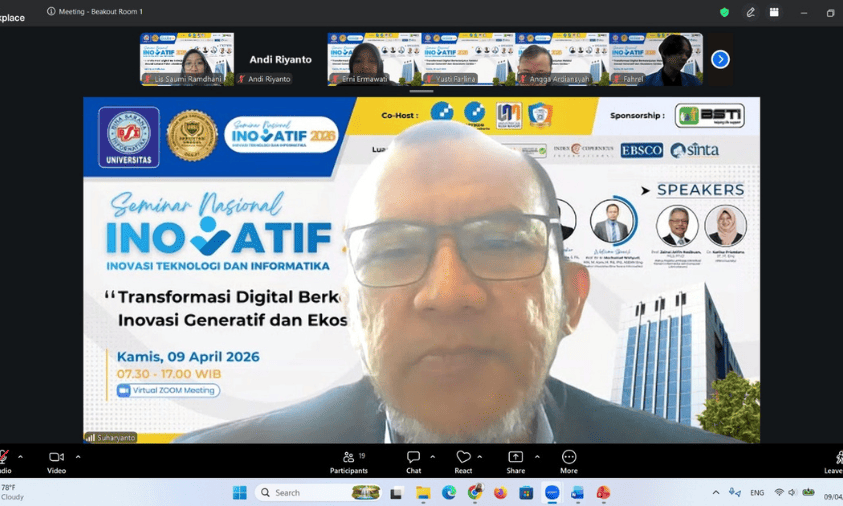Click the green encryption shield icon
This screenshot has width=843, height=506.
724,12
